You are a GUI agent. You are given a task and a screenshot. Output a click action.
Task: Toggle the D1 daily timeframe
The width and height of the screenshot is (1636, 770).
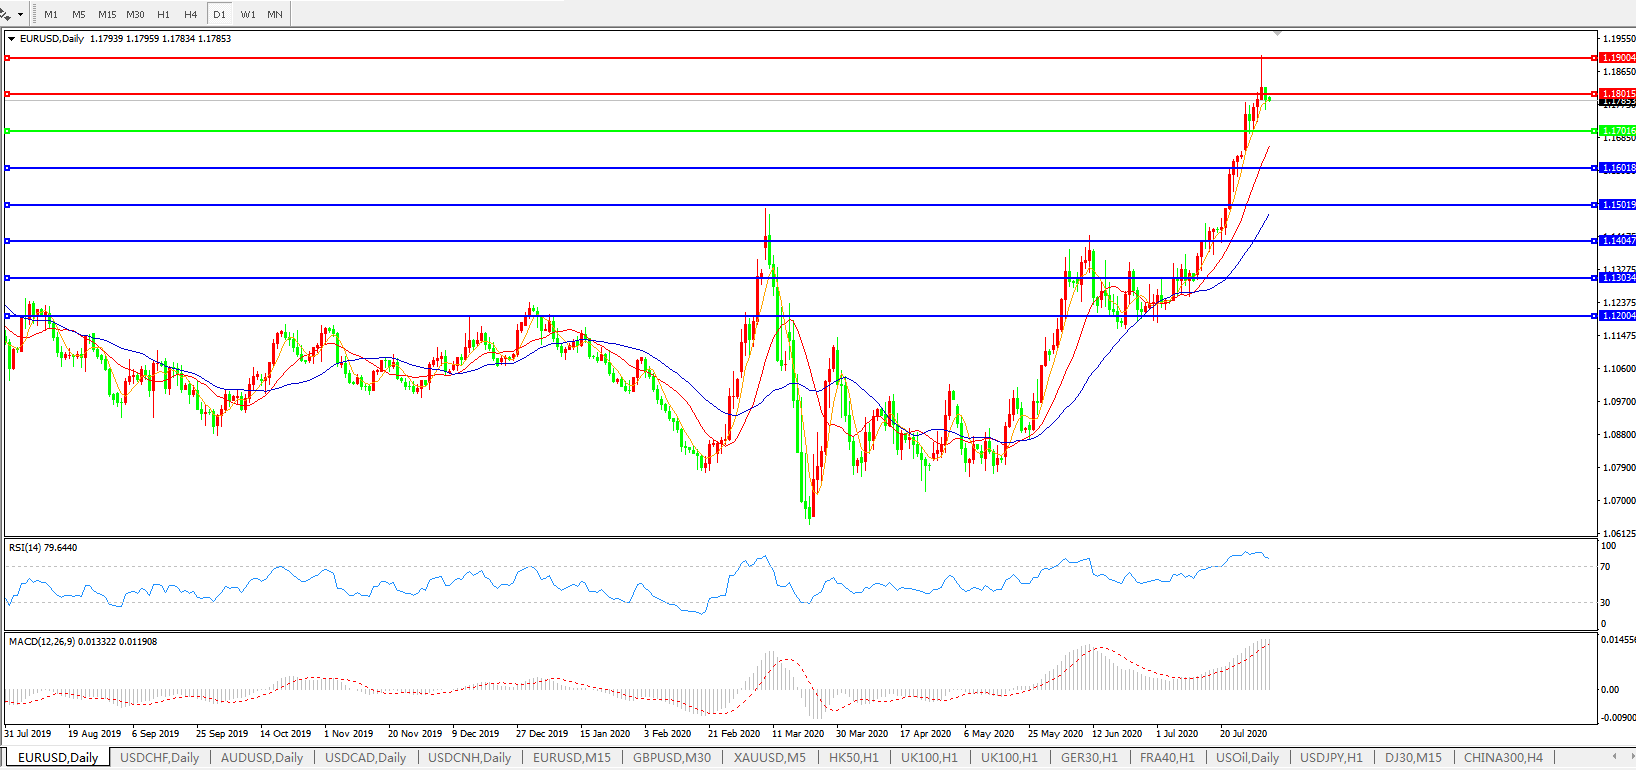pyautogui.click(x=219, y=15)
